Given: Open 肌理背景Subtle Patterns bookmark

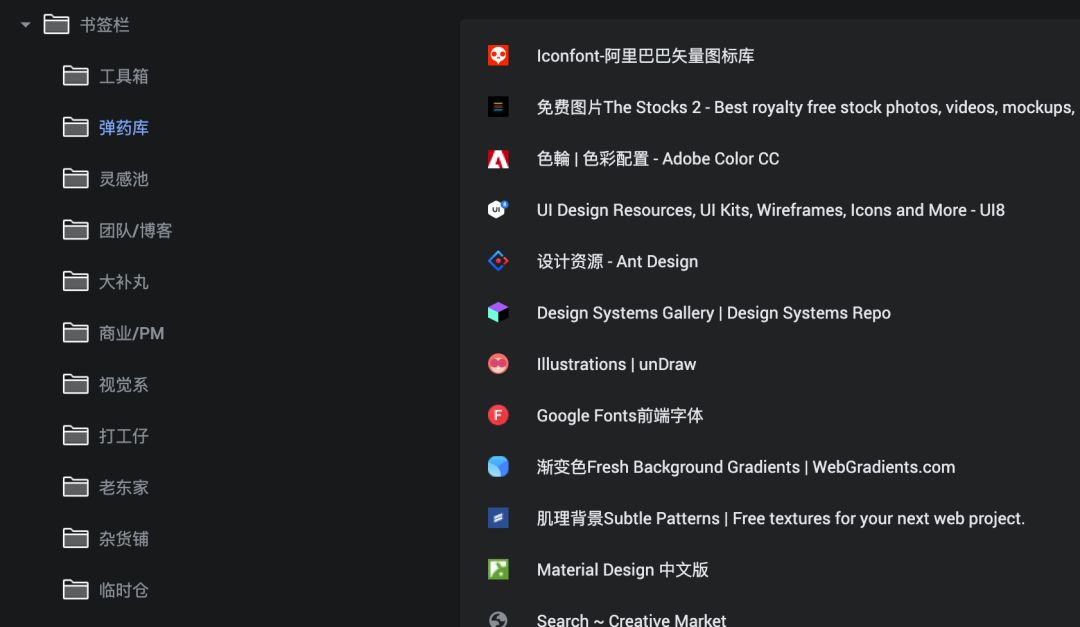Looking at the screenshot, I should click(781, 518).
